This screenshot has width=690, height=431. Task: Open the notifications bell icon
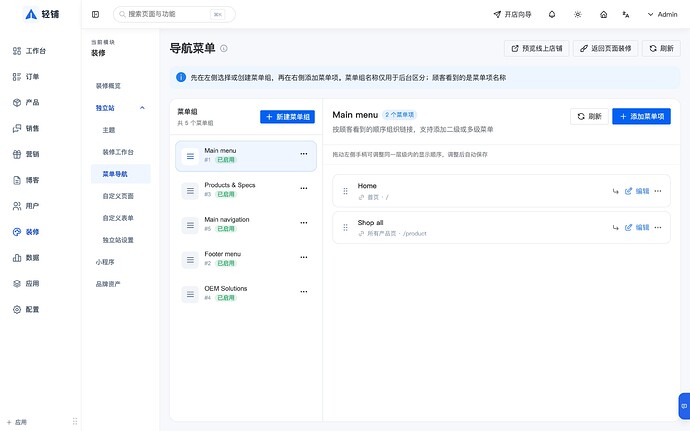552,15
